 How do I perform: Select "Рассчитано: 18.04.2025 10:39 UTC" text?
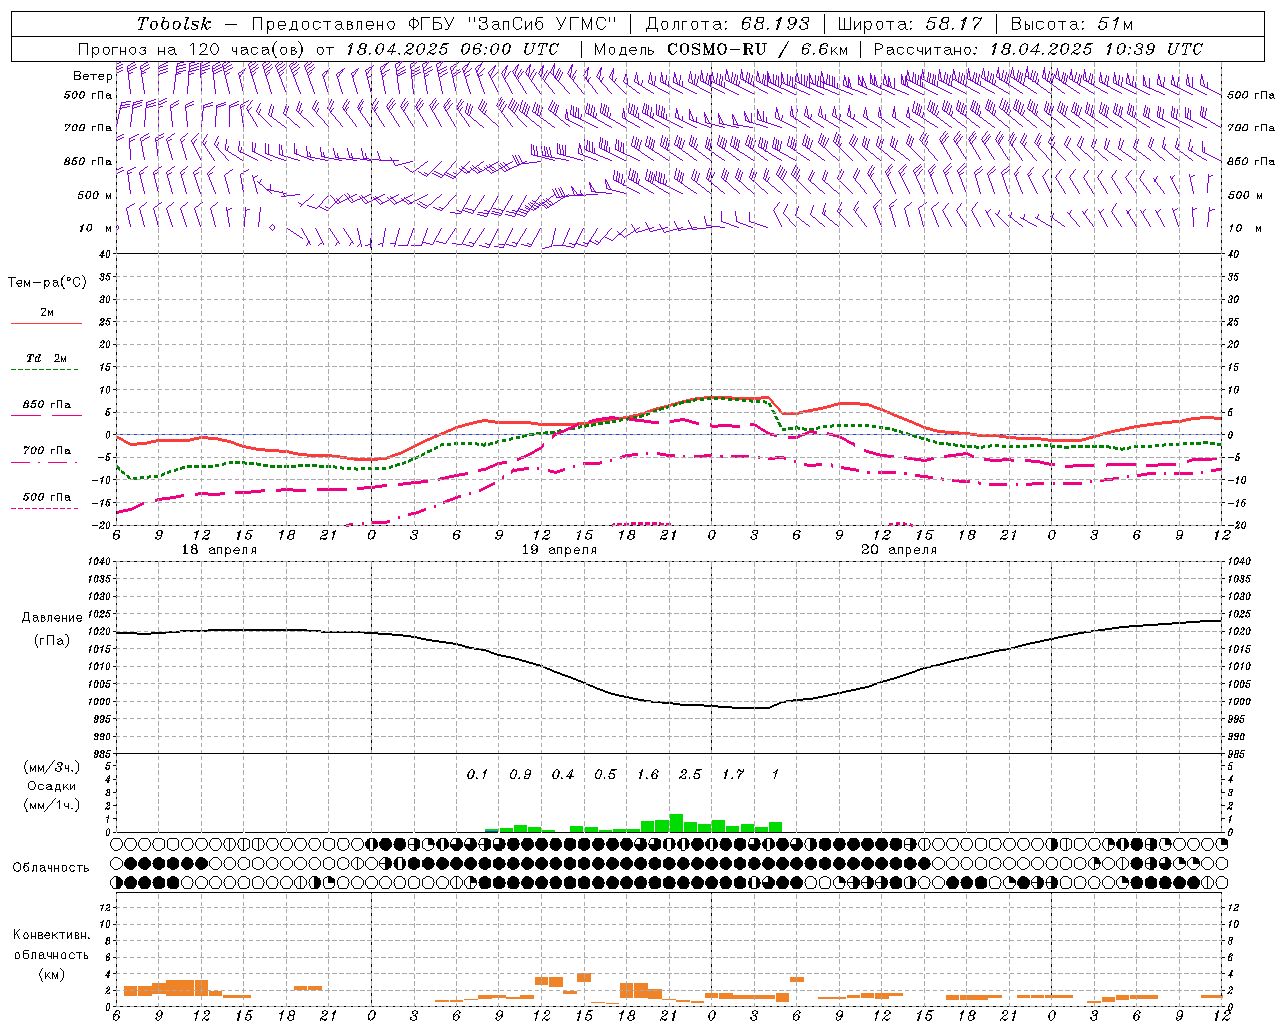pyautogui.click(x=1038, y=49)
